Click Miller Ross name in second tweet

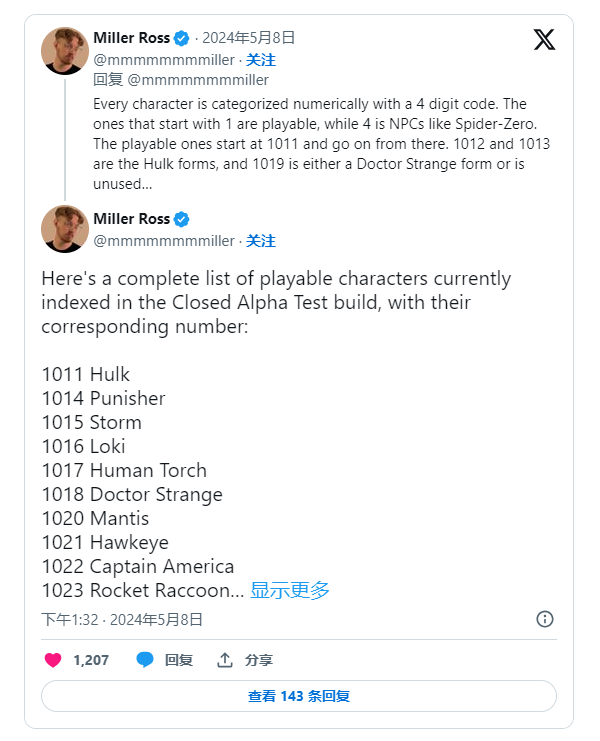(x=132, y=219)
